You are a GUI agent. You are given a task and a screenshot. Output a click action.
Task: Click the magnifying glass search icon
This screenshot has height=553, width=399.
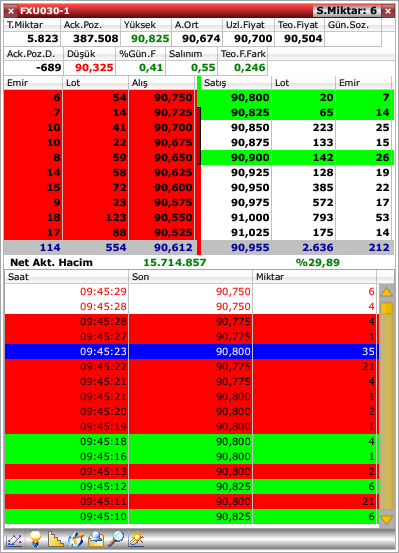point(116,539)
